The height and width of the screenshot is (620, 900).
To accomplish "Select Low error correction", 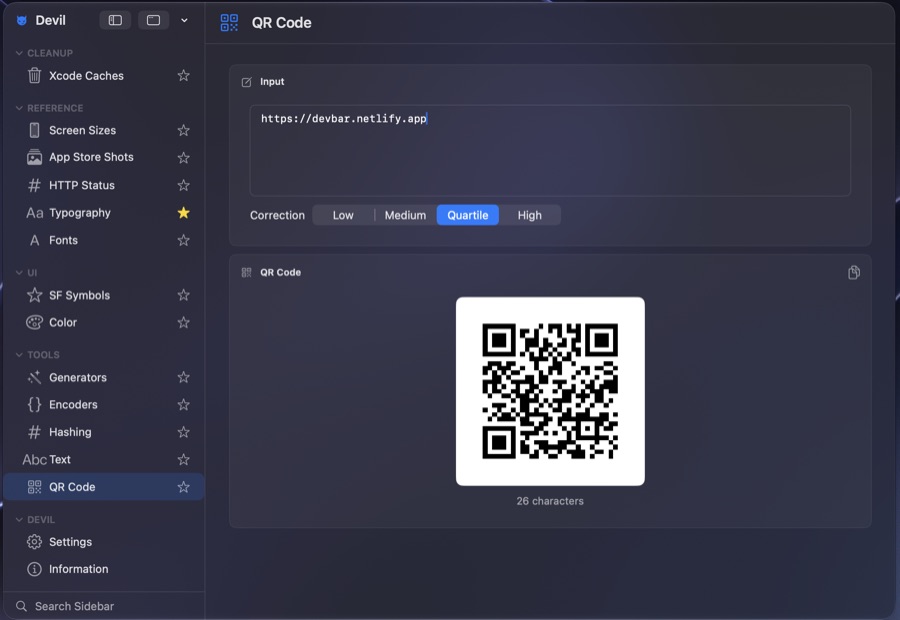I will (x=343, y=215).
